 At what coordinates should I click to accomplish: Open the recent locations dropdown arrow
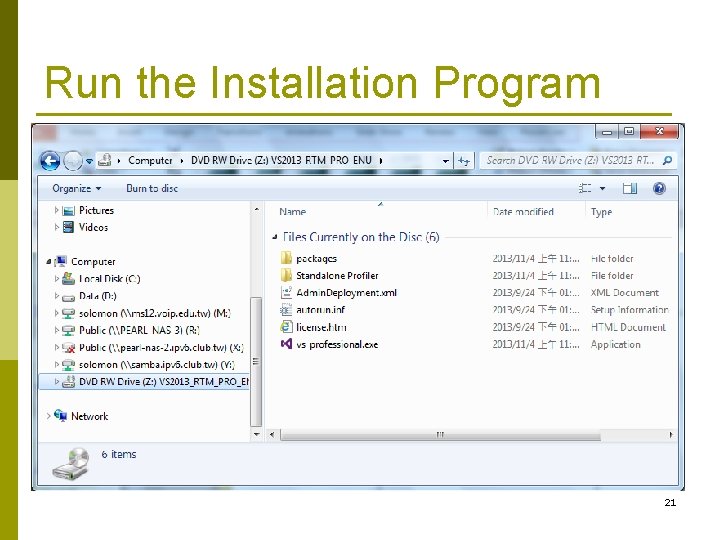pyautogui.click(x=89, y=161)
